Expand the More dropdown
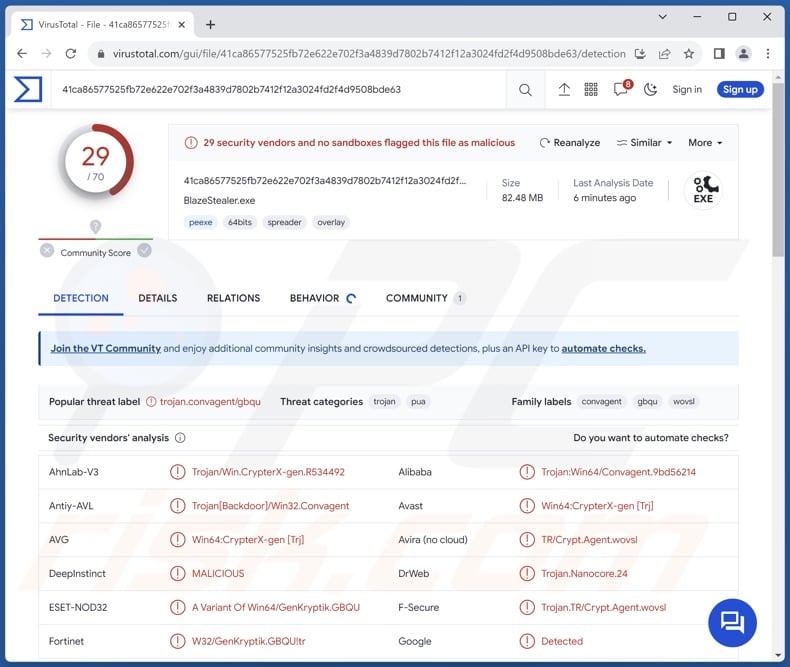The width and height of the screenshot is (790, 667). coord(705,143)
